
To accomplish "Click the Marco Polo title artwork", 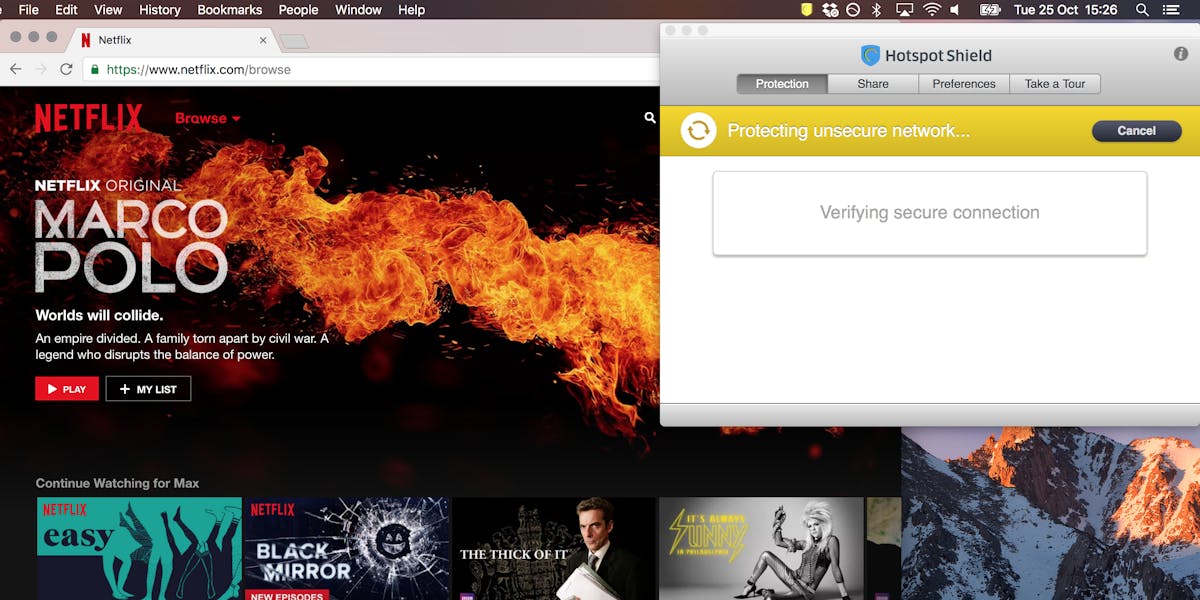I will click(x=131, y=245).
